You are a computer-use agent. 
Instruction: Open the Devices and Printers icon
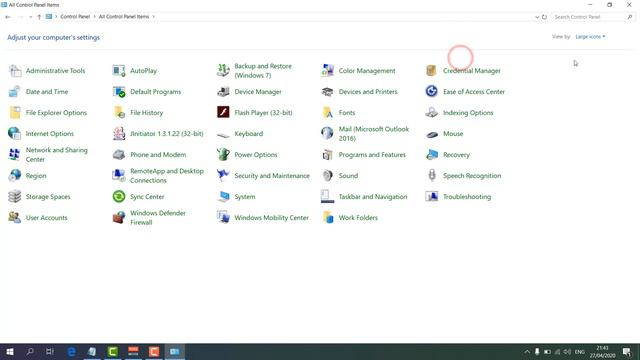(327, 91)
